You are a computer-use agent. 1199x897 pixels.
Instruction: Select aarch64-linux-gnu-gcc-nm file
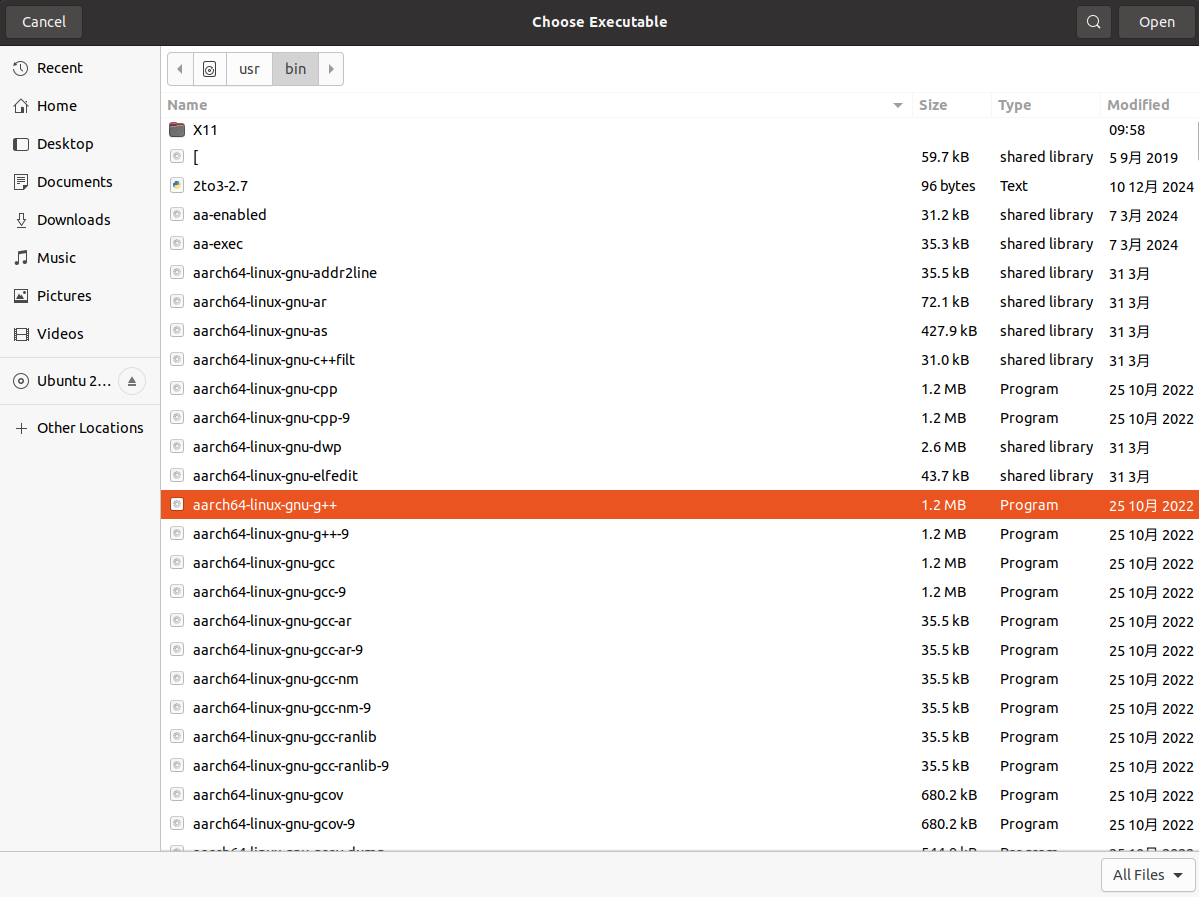(679, 679)
